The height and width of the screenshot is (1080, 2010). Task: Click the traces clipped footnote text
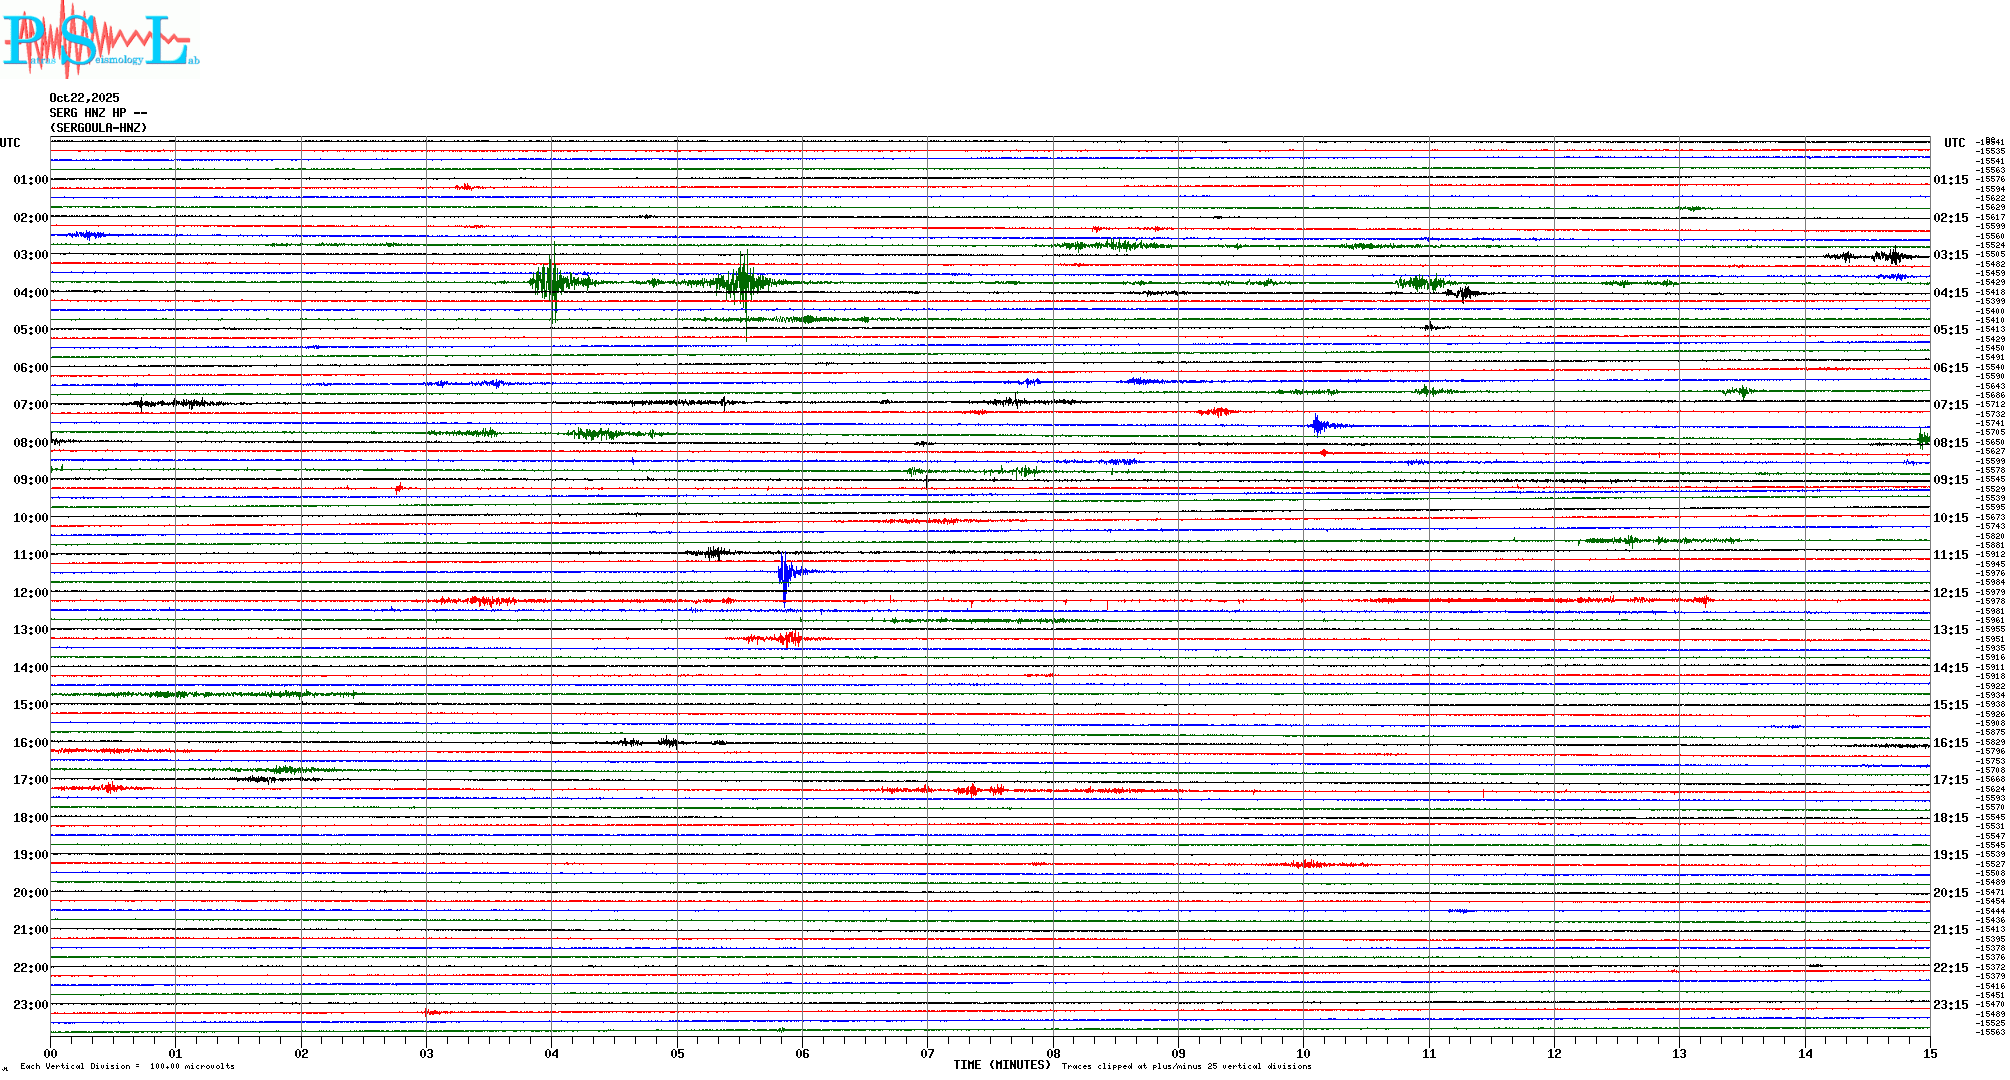coord(1186,1066)
